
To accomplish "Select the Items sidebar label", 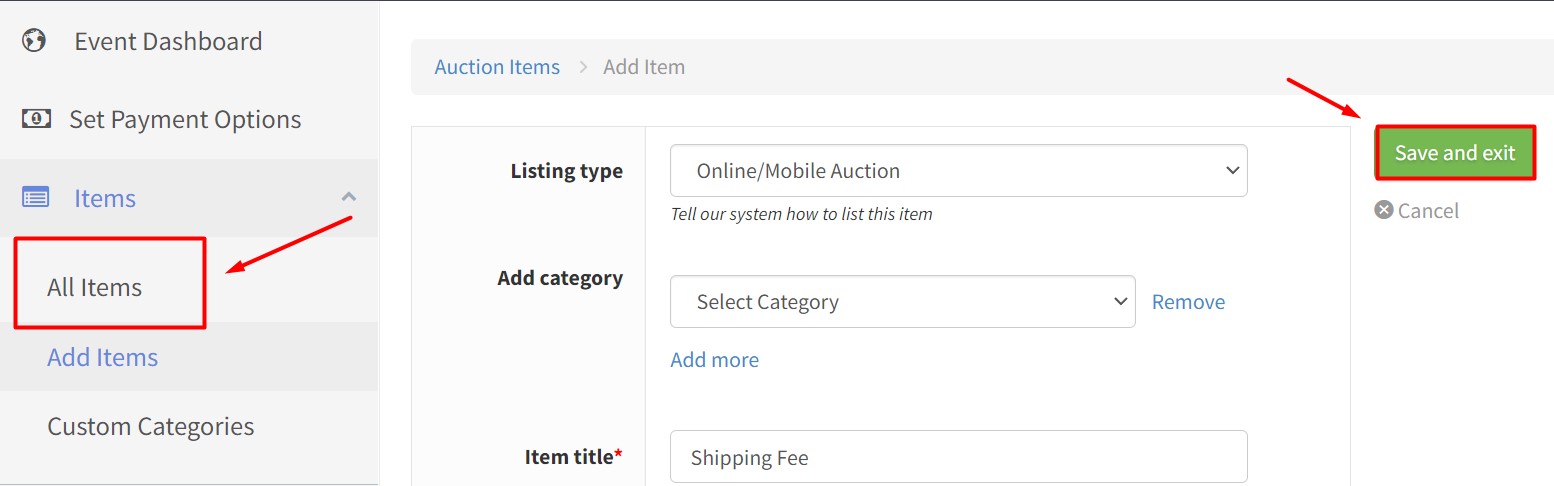I will 105,198.
